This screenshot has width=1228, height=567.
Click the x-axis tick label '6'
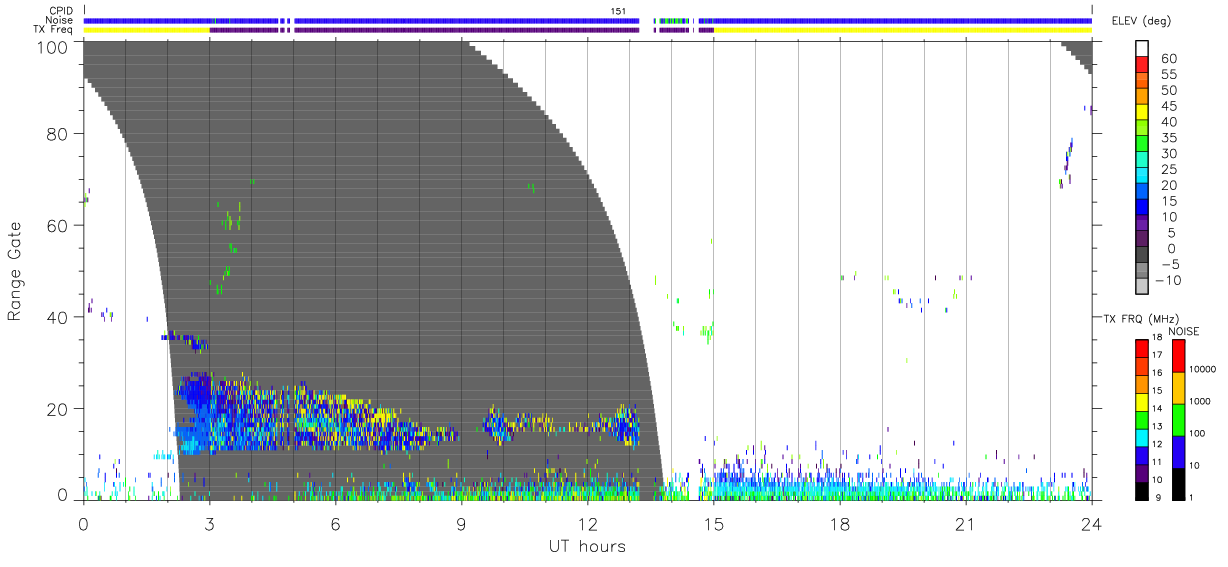[335, 524]
